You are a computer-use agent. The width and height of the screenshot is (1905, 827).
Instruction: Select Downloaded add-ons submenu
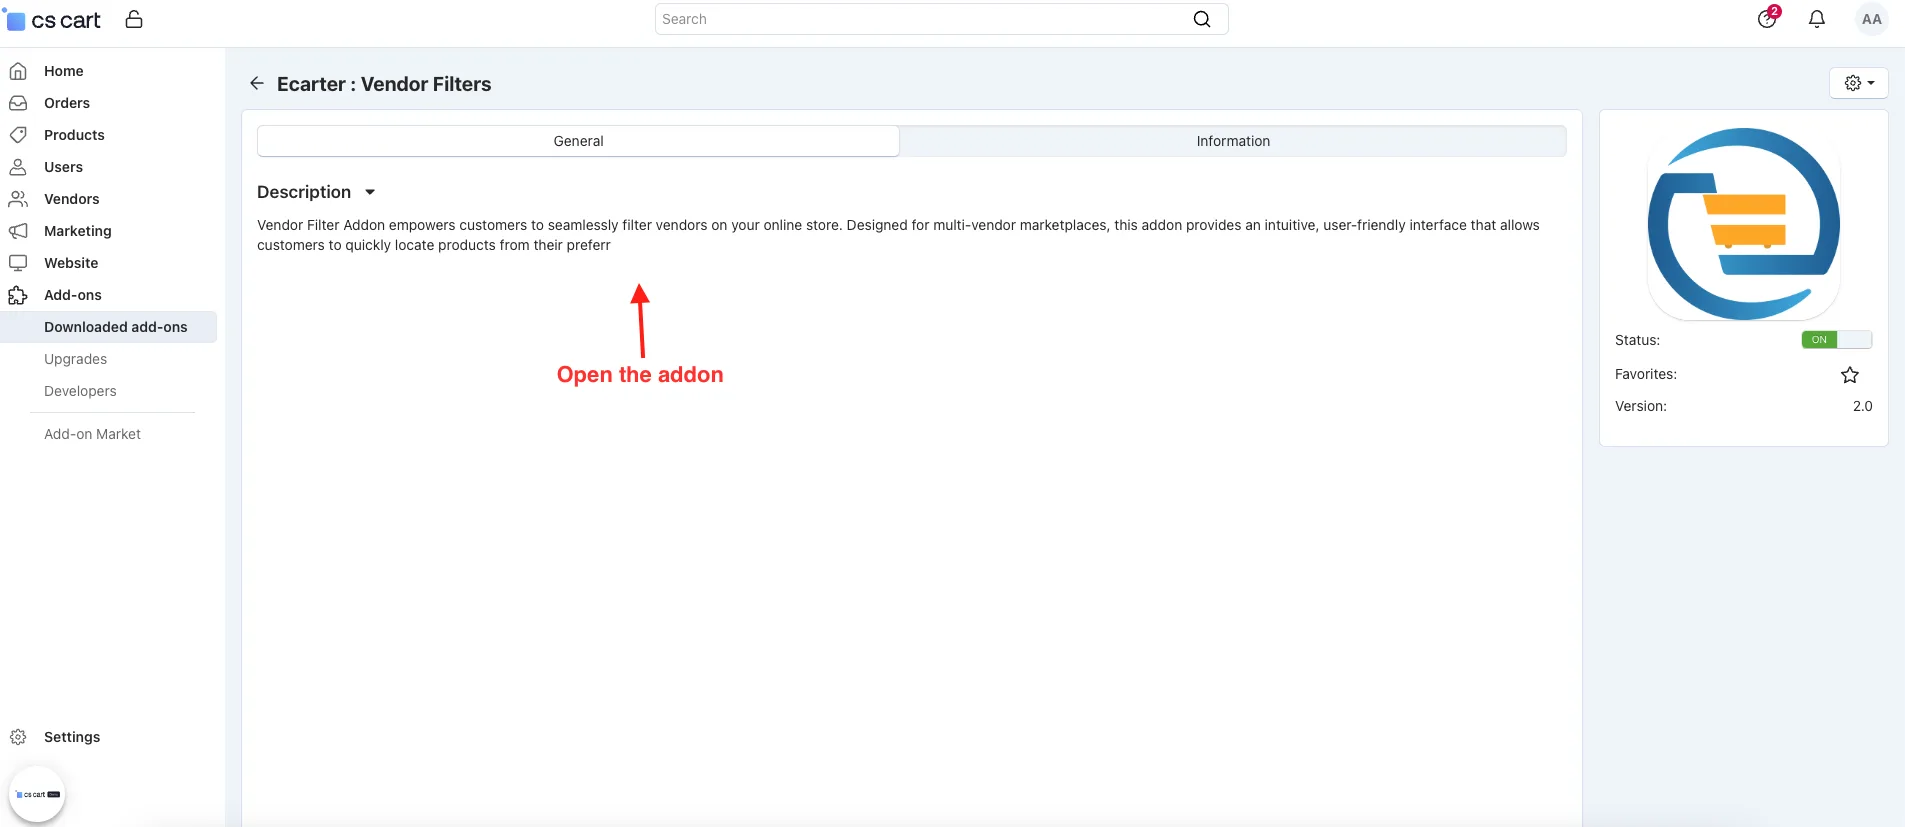click(109, 327)
